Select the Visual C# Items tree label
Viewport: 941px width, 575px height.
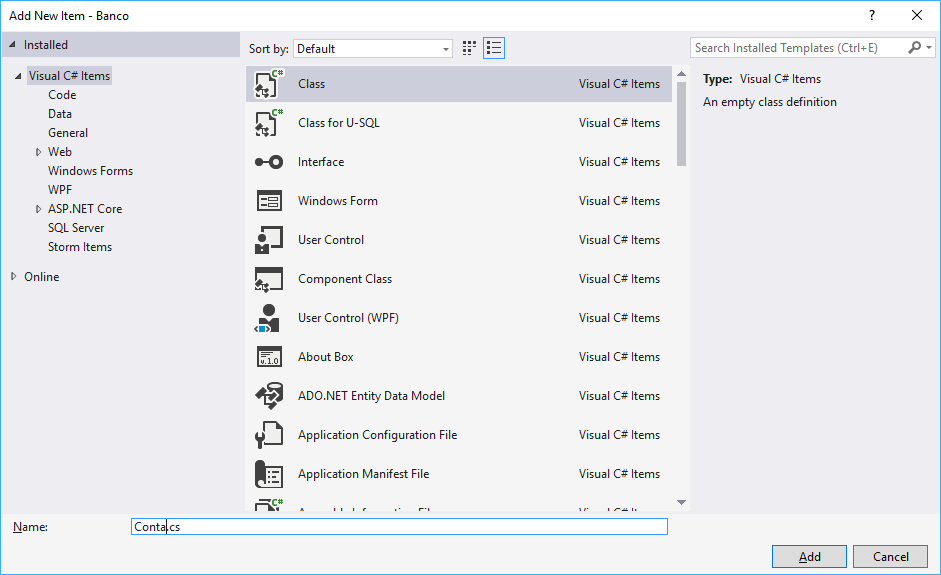(70, 76)
